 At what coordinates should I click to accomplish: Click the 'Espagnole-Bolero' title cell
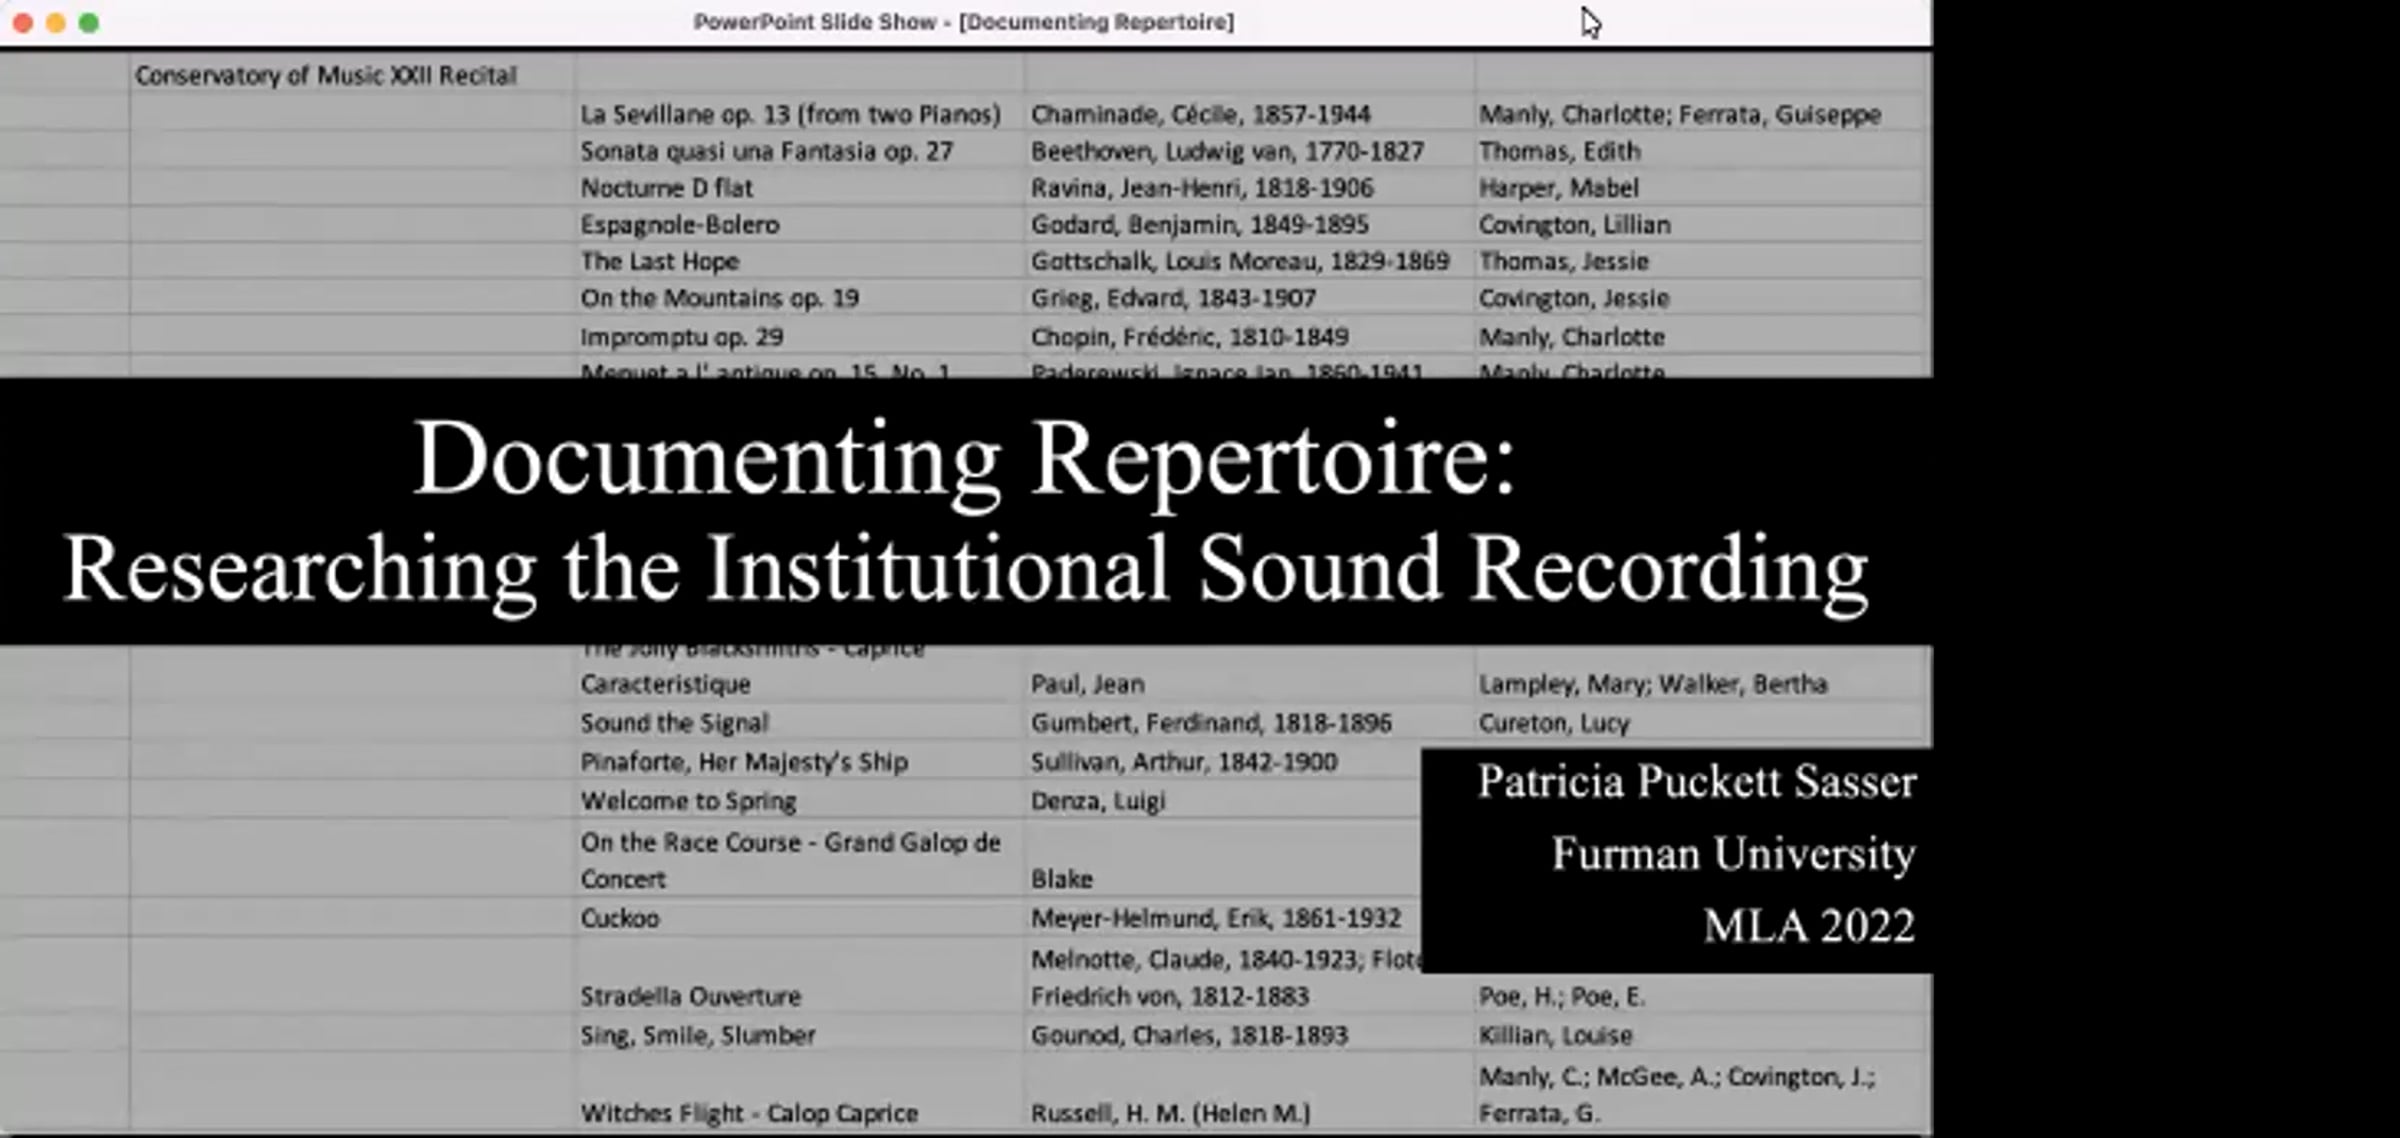click(x=680, y=225)
